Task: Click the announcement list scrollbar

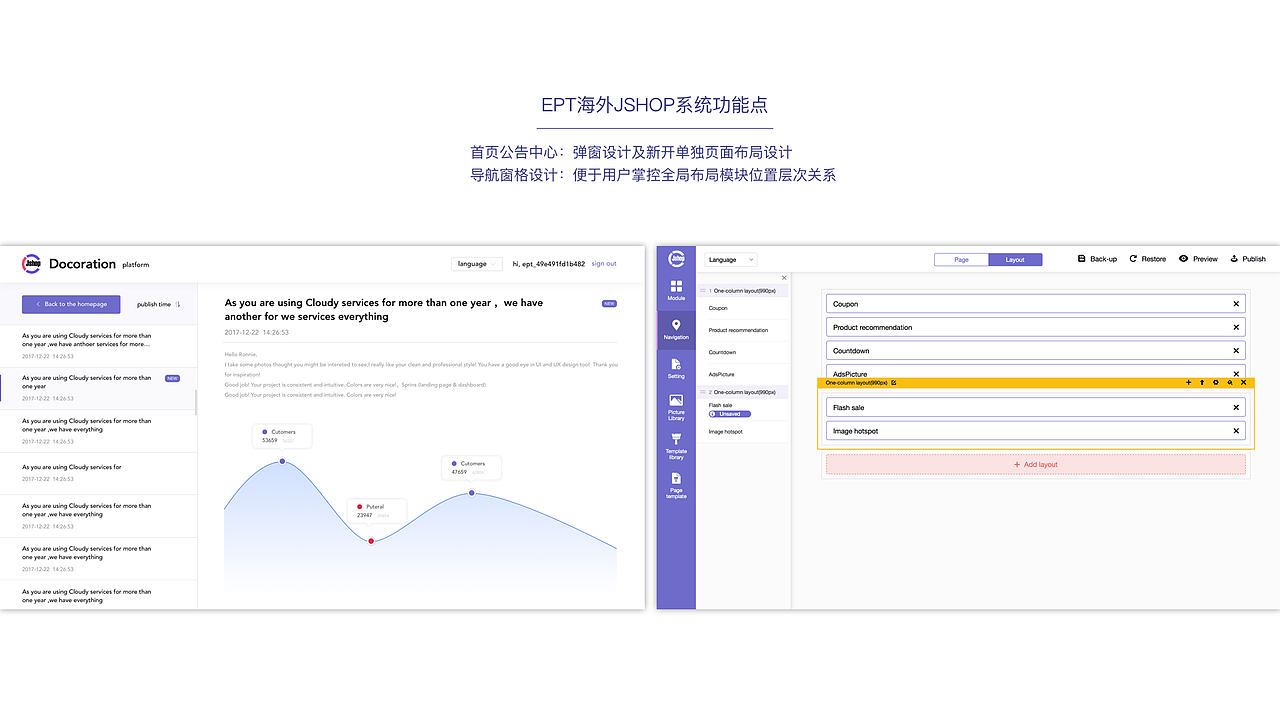Action: (196, 402)
